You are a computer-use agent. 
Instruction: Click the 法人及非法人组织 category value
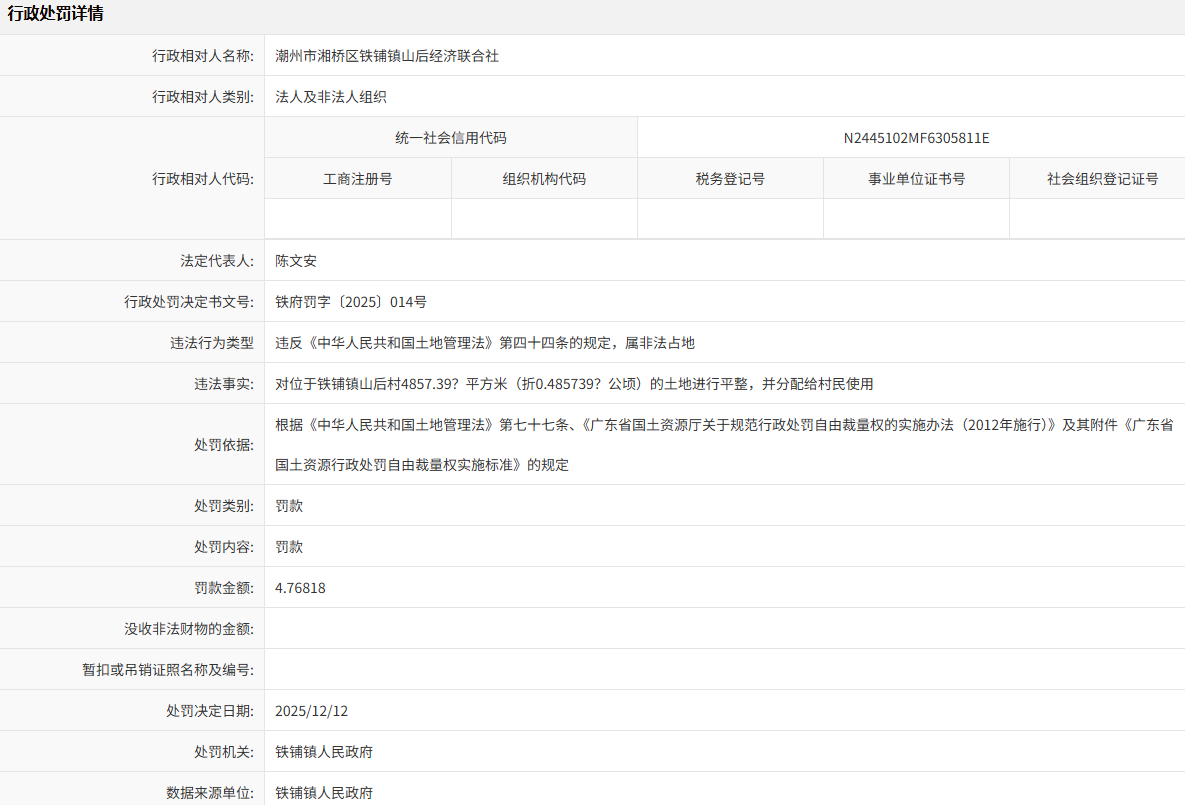click(x=331, y=97)
